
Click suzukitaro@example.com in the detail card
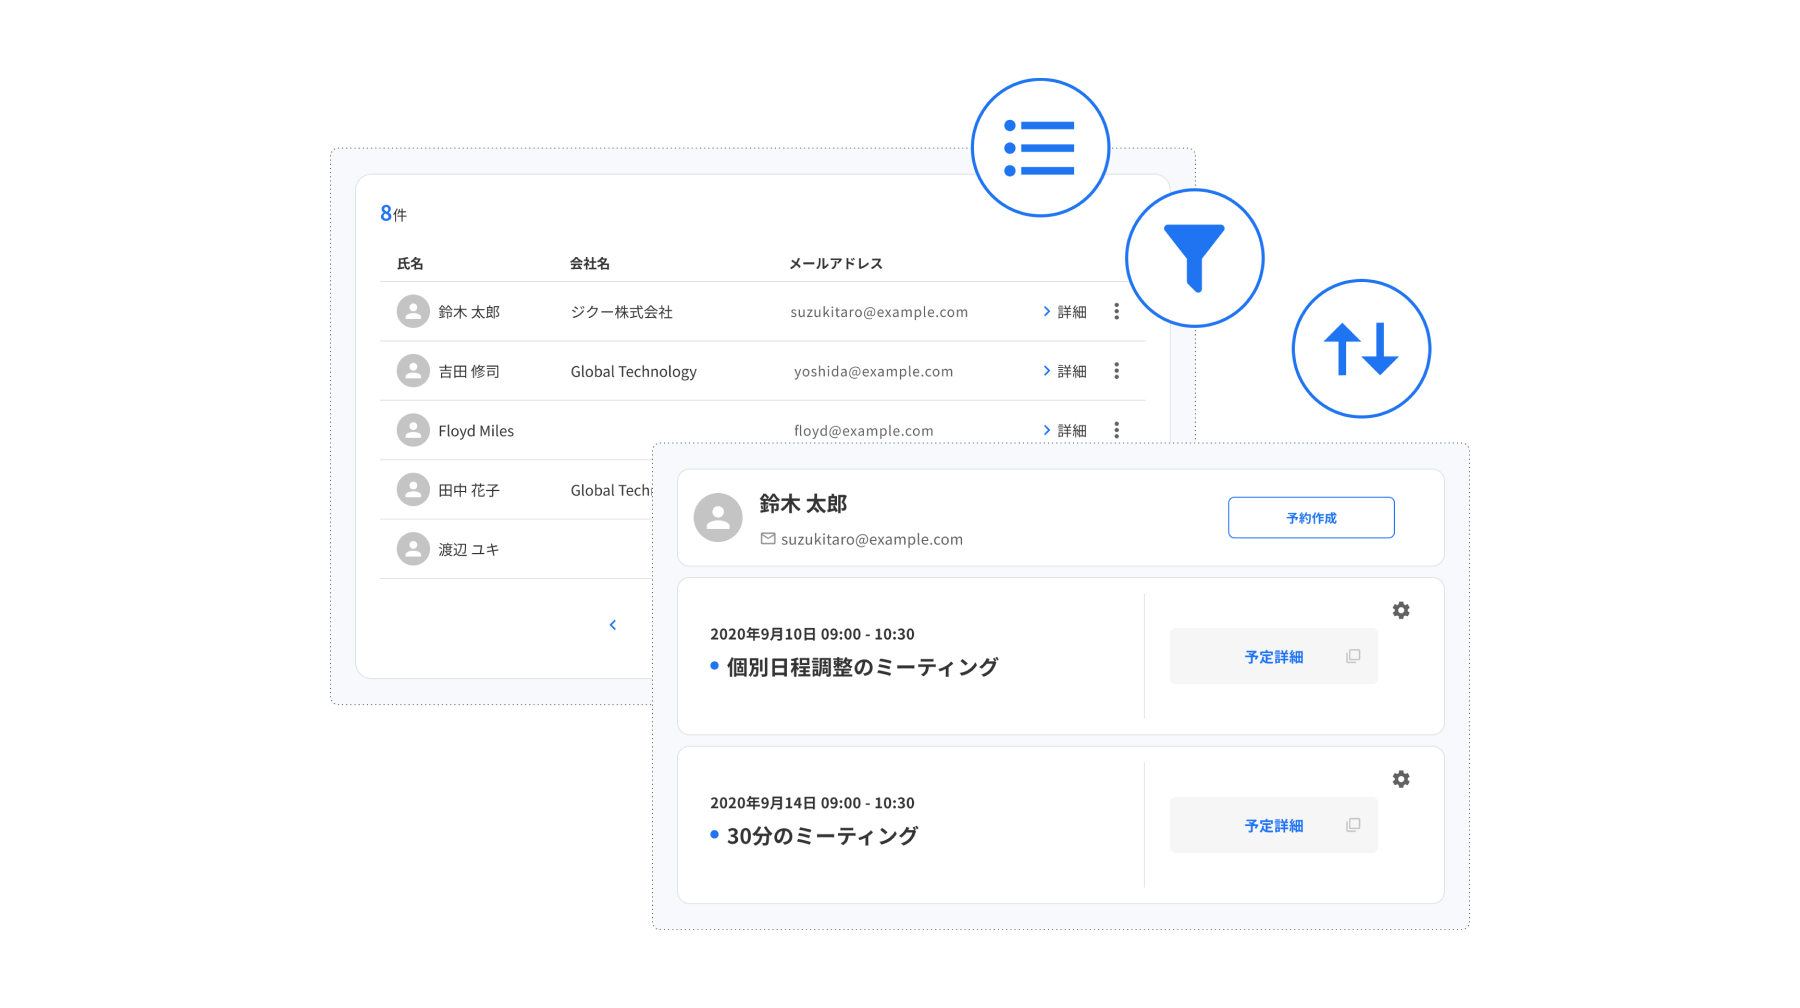tap(872, 539)
